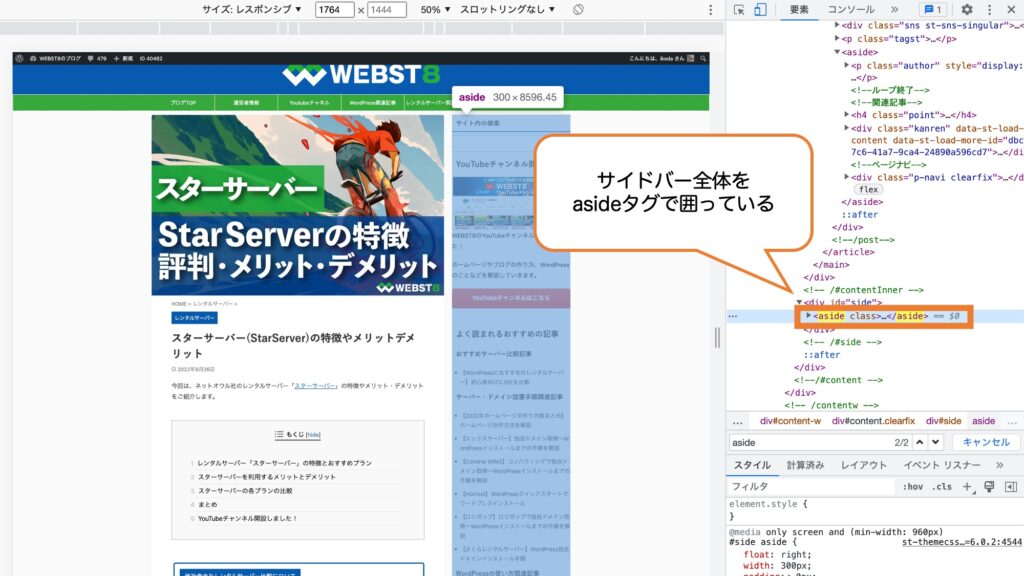Open device toolbar more options menu

(x=711, y=10)
